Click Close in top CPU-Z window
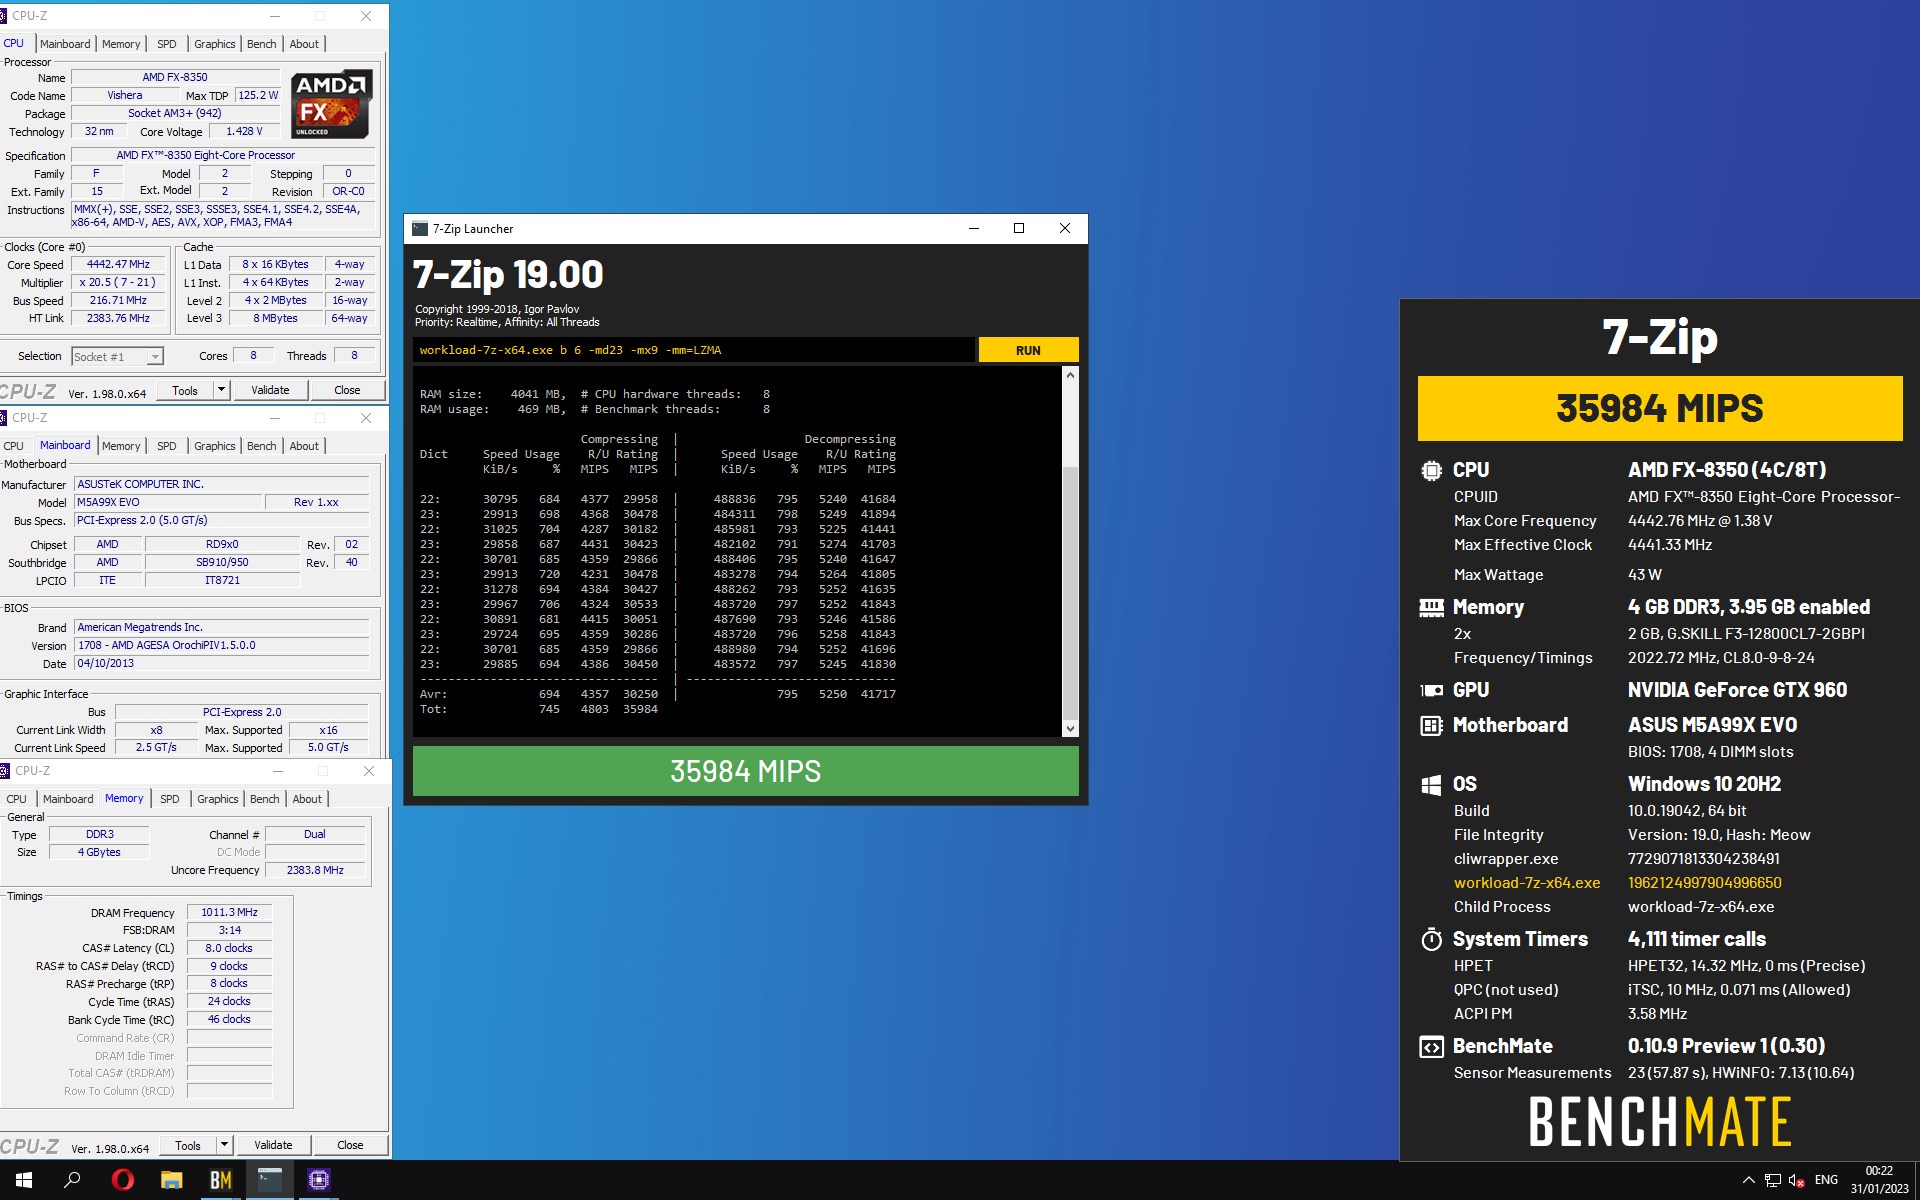Image resolution: width=1920 pixels, height=1200 pixels. (x=347, y=390)
